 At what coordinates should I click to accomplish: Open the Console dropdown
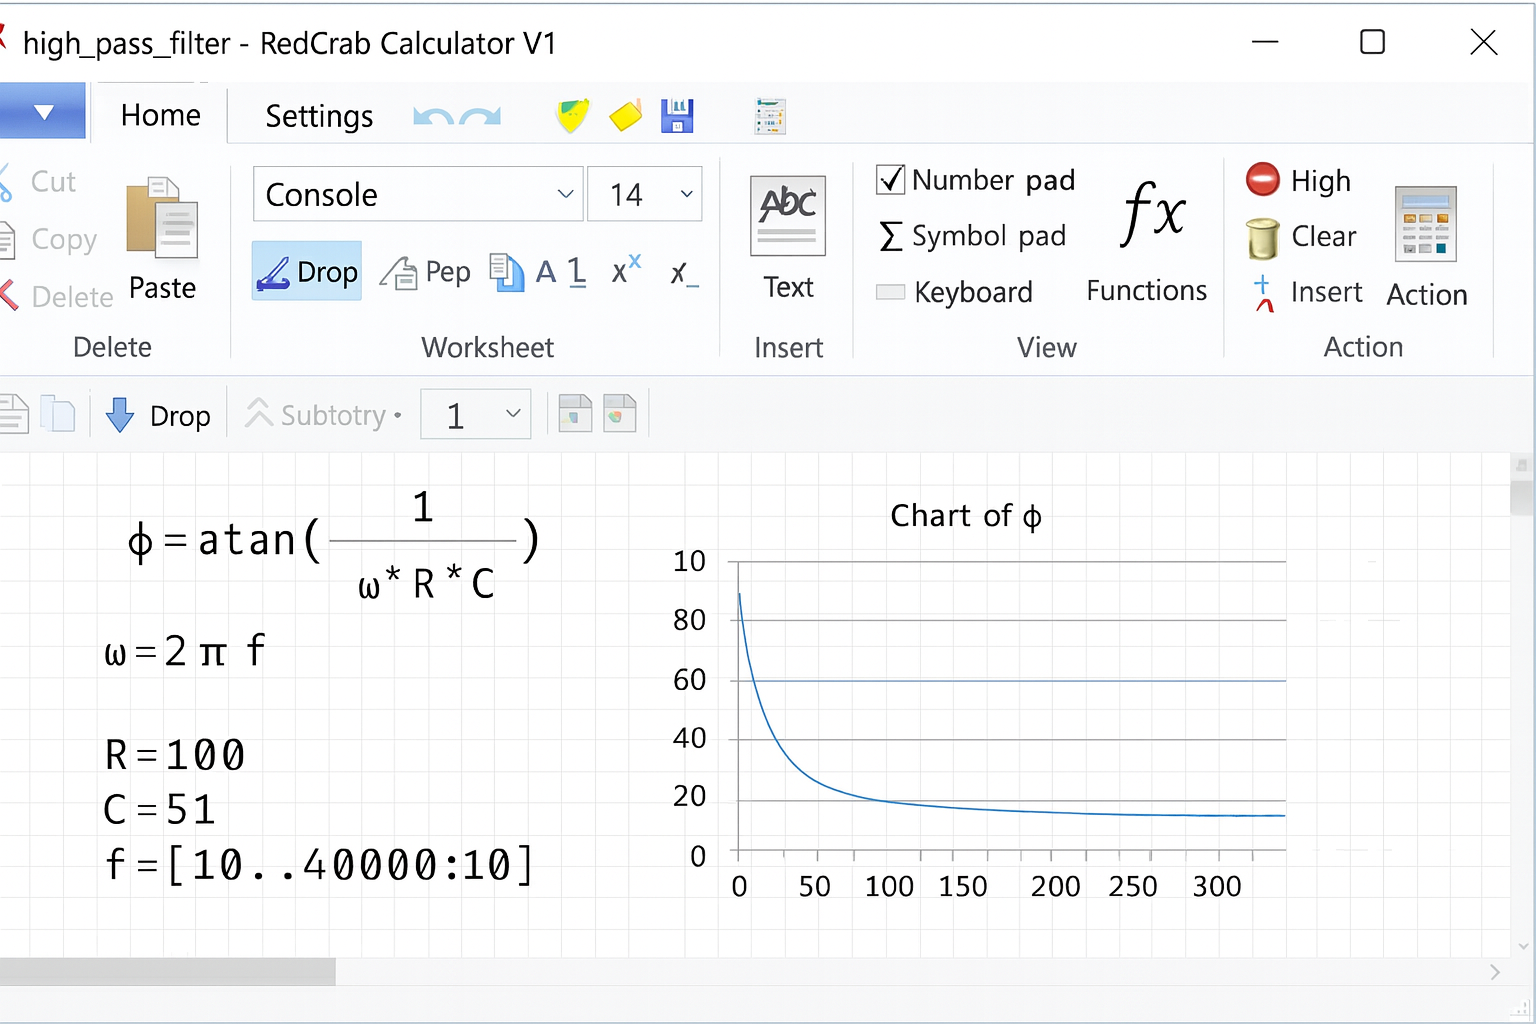pos(566,194)
